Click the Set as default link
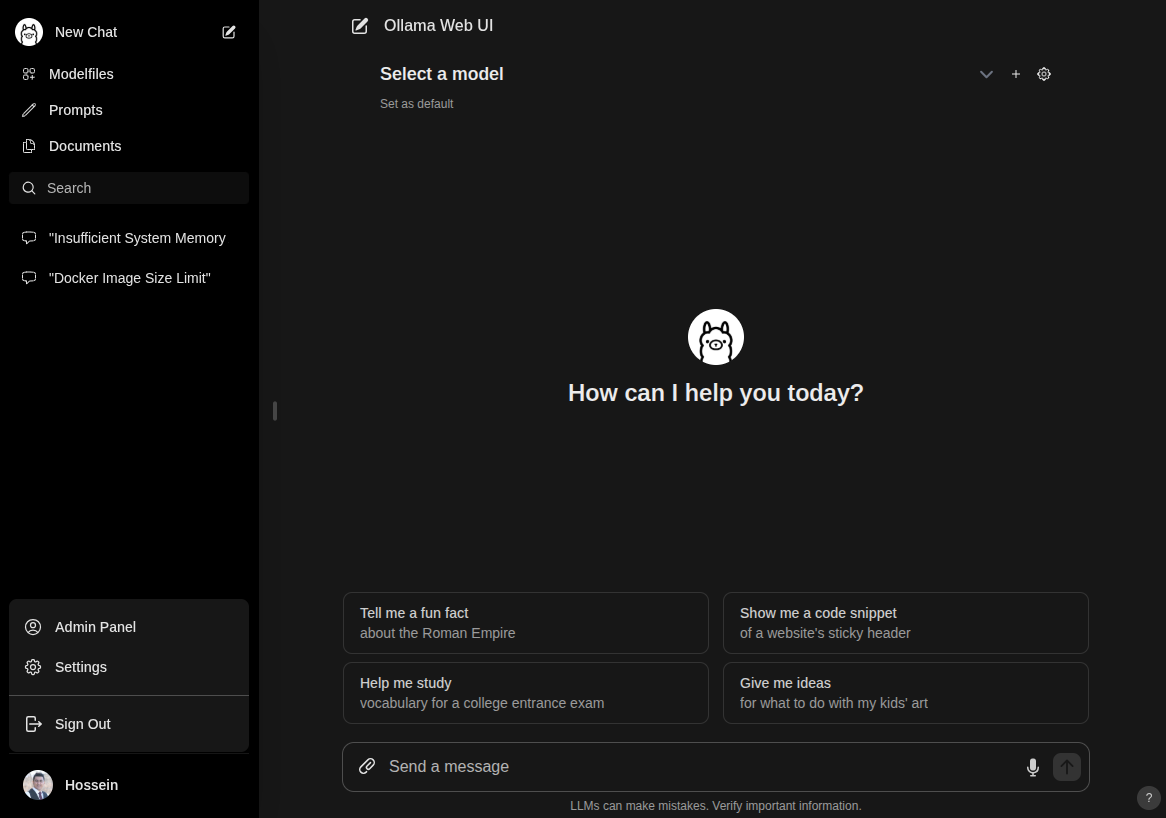The height and width of the screenshot is (818, 1166). (417, 104)
